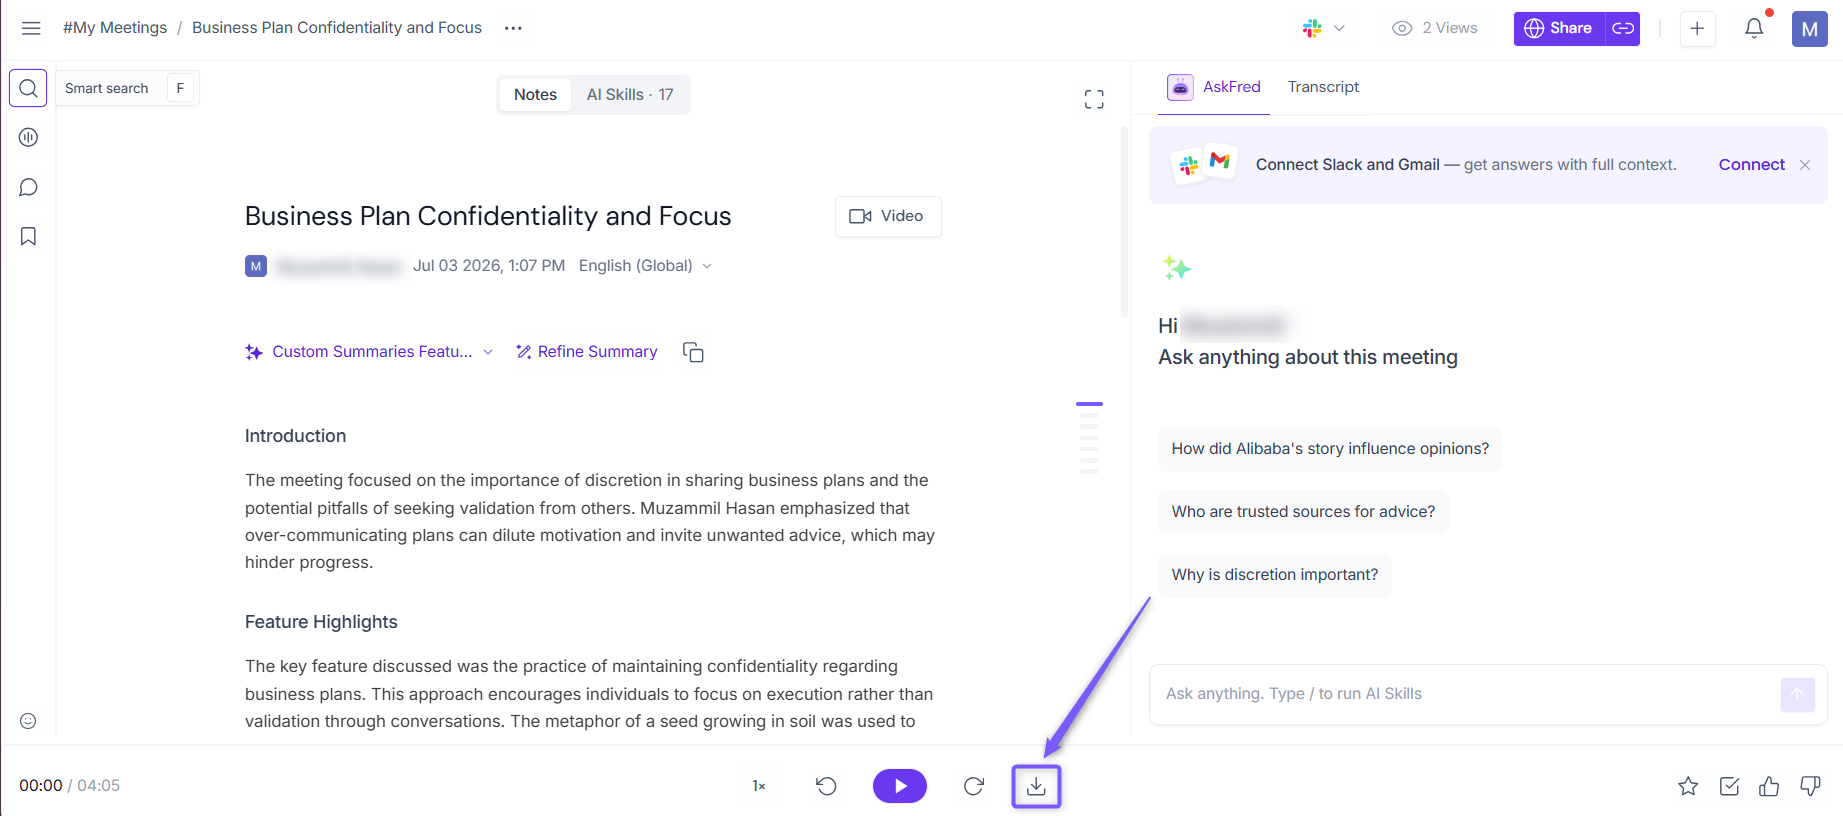Rewind playback with the back arrow
The width and height of the screenshot is (1843, 816).
point(826,786)
